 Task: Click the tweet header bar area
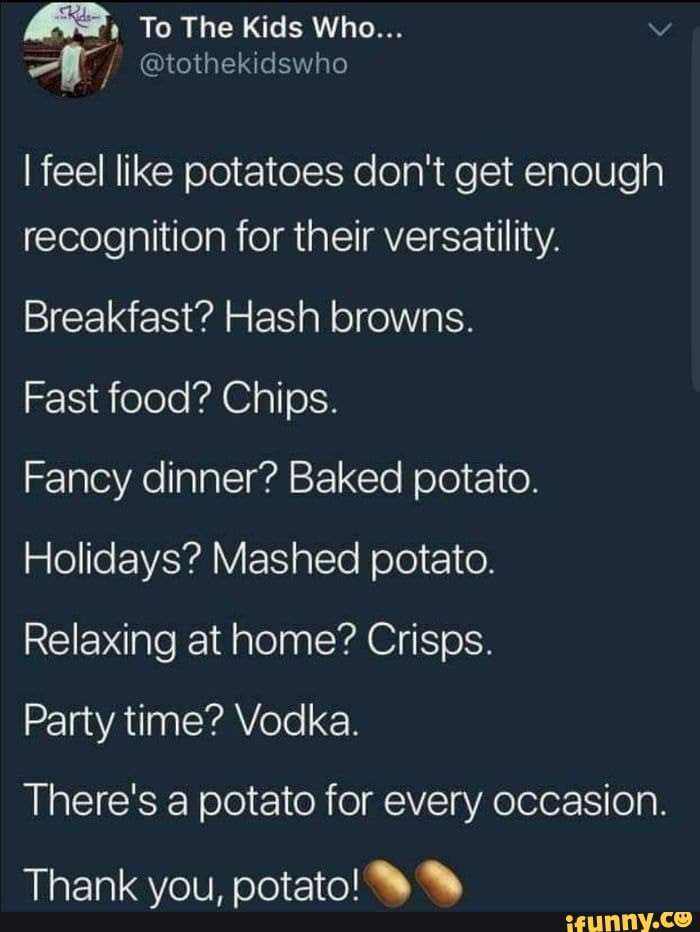coord(350,50)
